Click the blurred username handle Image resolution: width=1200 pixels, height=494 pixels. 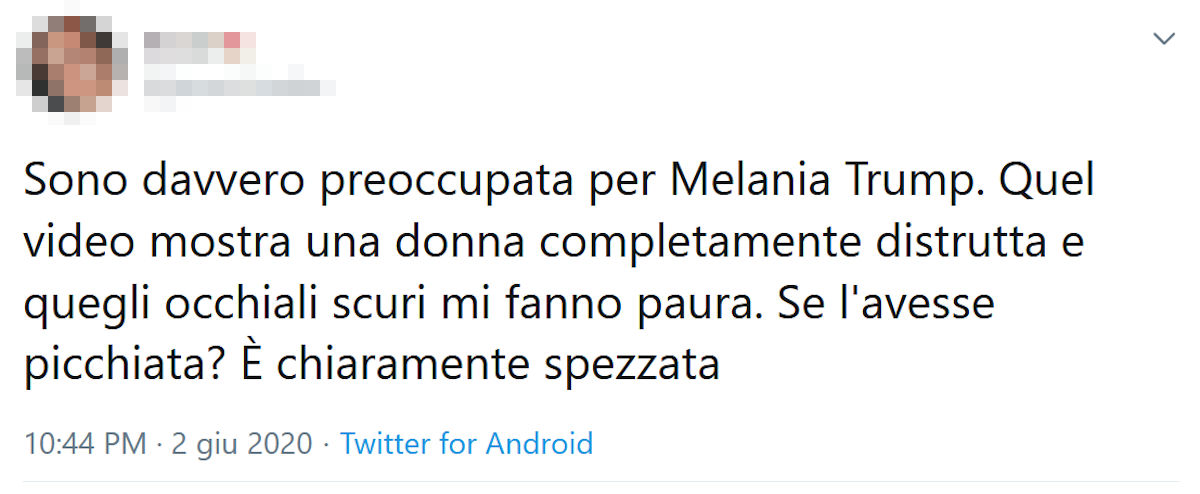point(238,86)
